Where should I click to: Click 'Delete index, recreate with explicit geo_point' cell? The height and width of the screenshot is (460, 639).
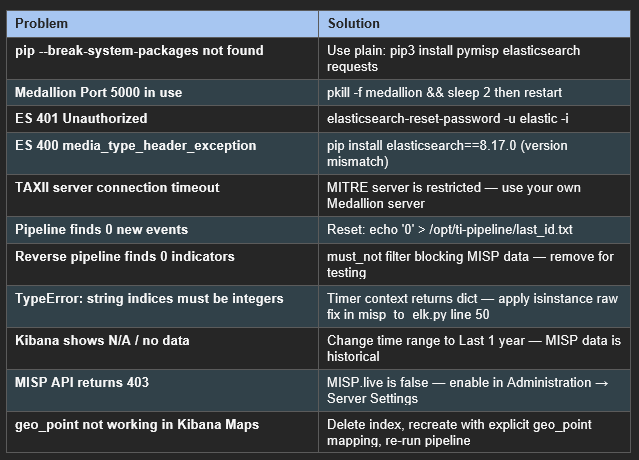point(474,432)
